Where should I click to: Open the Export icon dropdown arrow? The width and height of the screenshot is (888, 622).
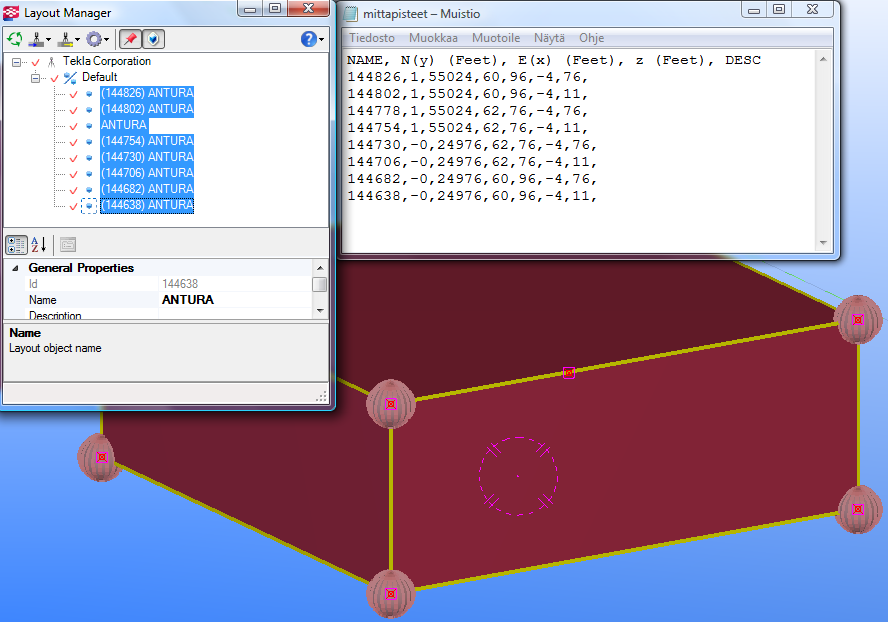point(77,40)
